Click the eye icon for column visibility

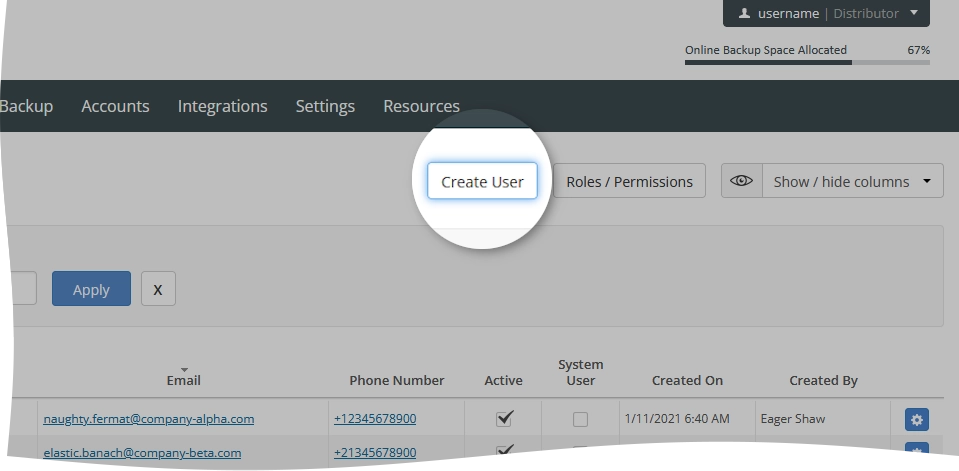pos(741,180)
